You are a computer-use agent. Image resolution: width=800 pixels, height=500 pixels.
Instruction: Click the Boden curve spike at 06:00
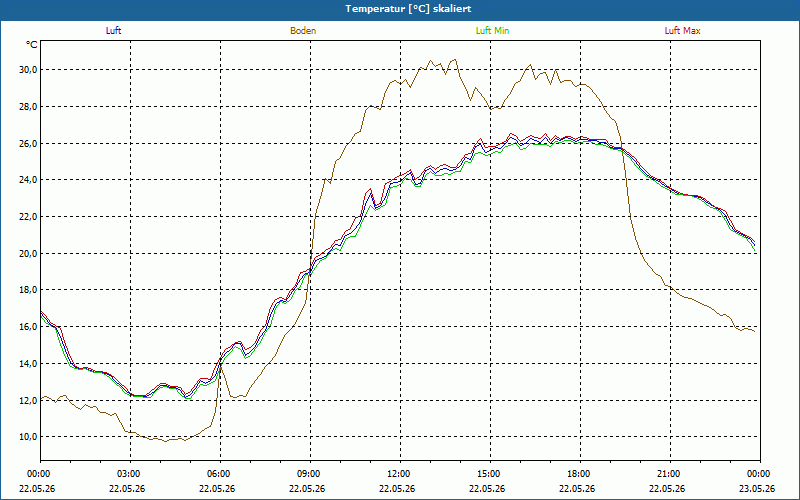[x=220, y=364]
